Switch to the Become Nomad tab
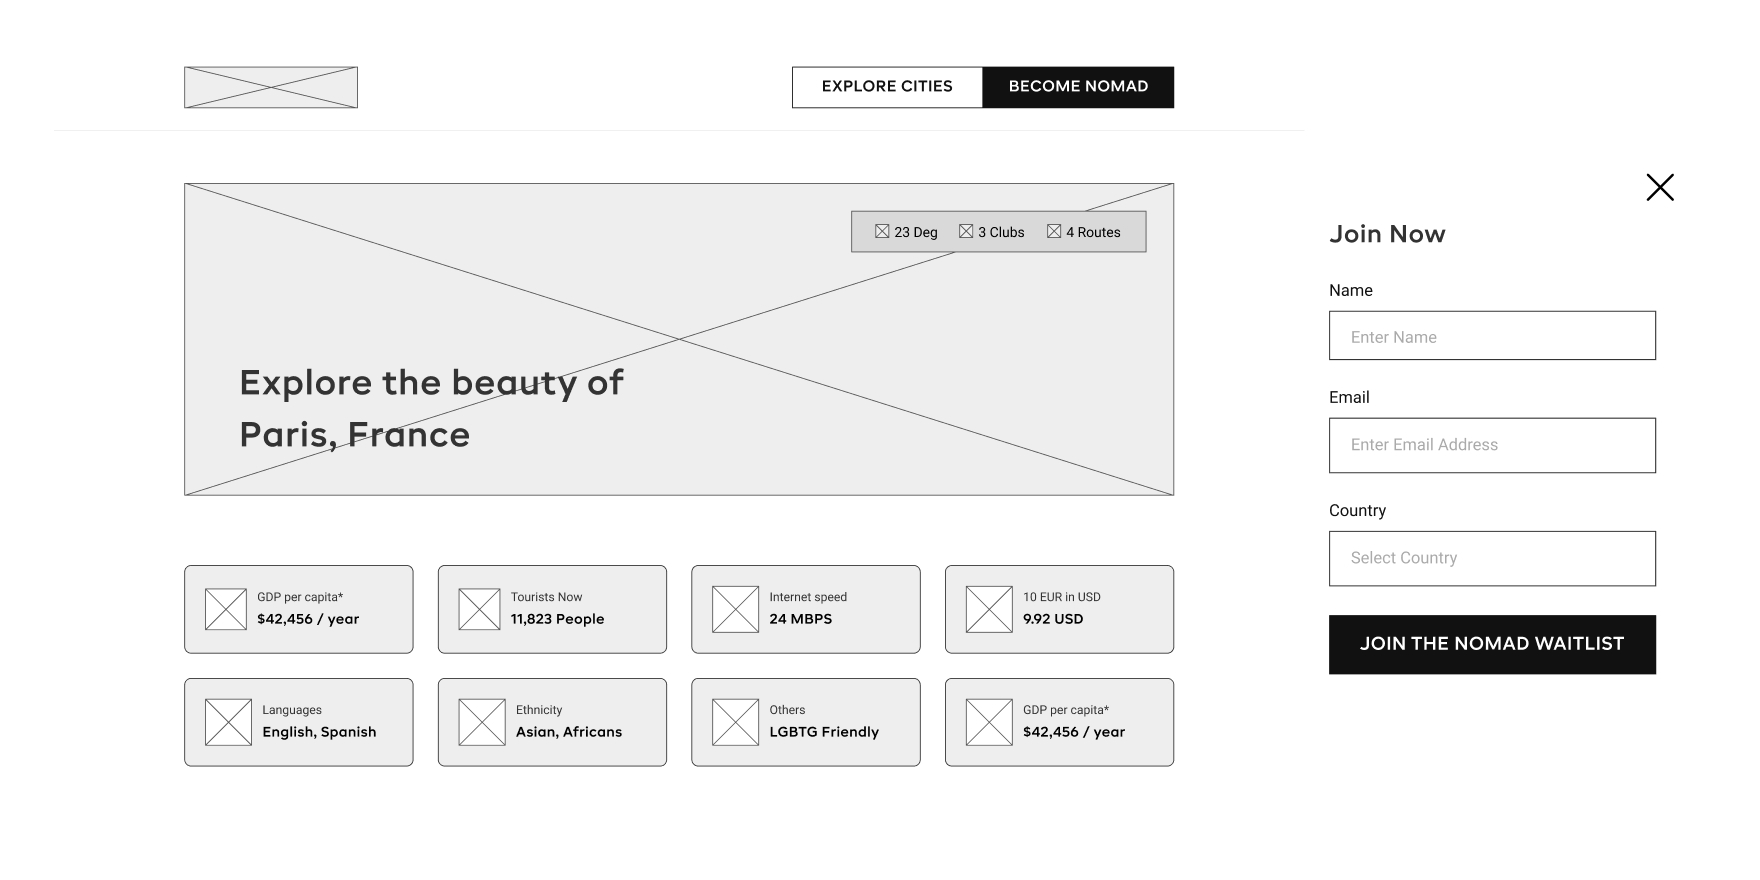1760x880 pixels. click(x=1078, y=87)
